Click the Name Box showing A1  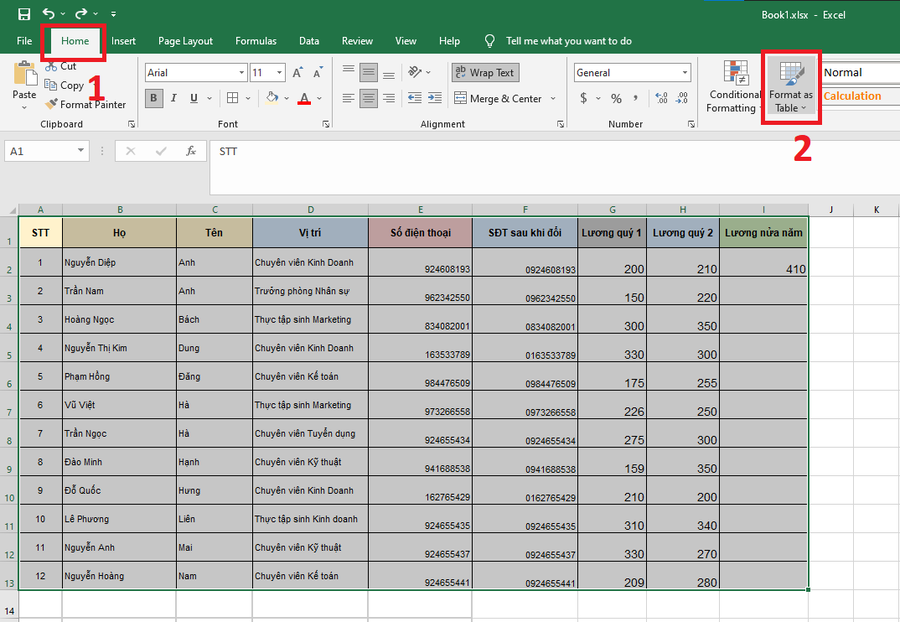(41, 151)
